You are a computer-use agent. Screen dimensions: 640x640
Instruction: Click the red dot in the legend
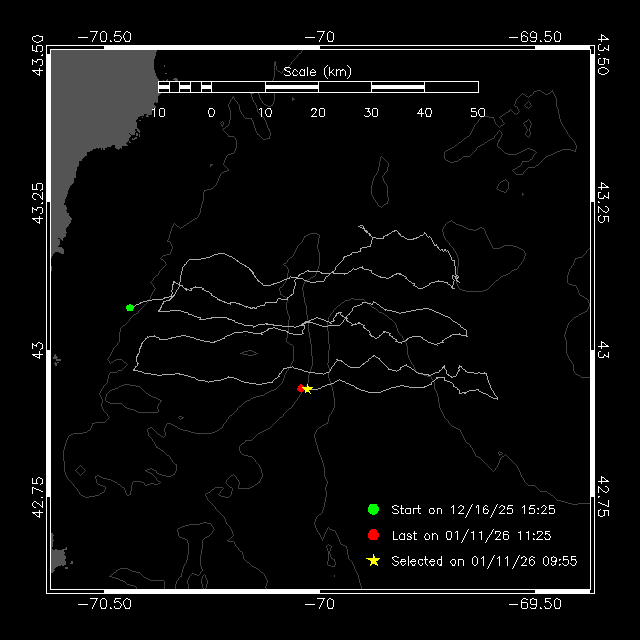click(x=373, y=536)
